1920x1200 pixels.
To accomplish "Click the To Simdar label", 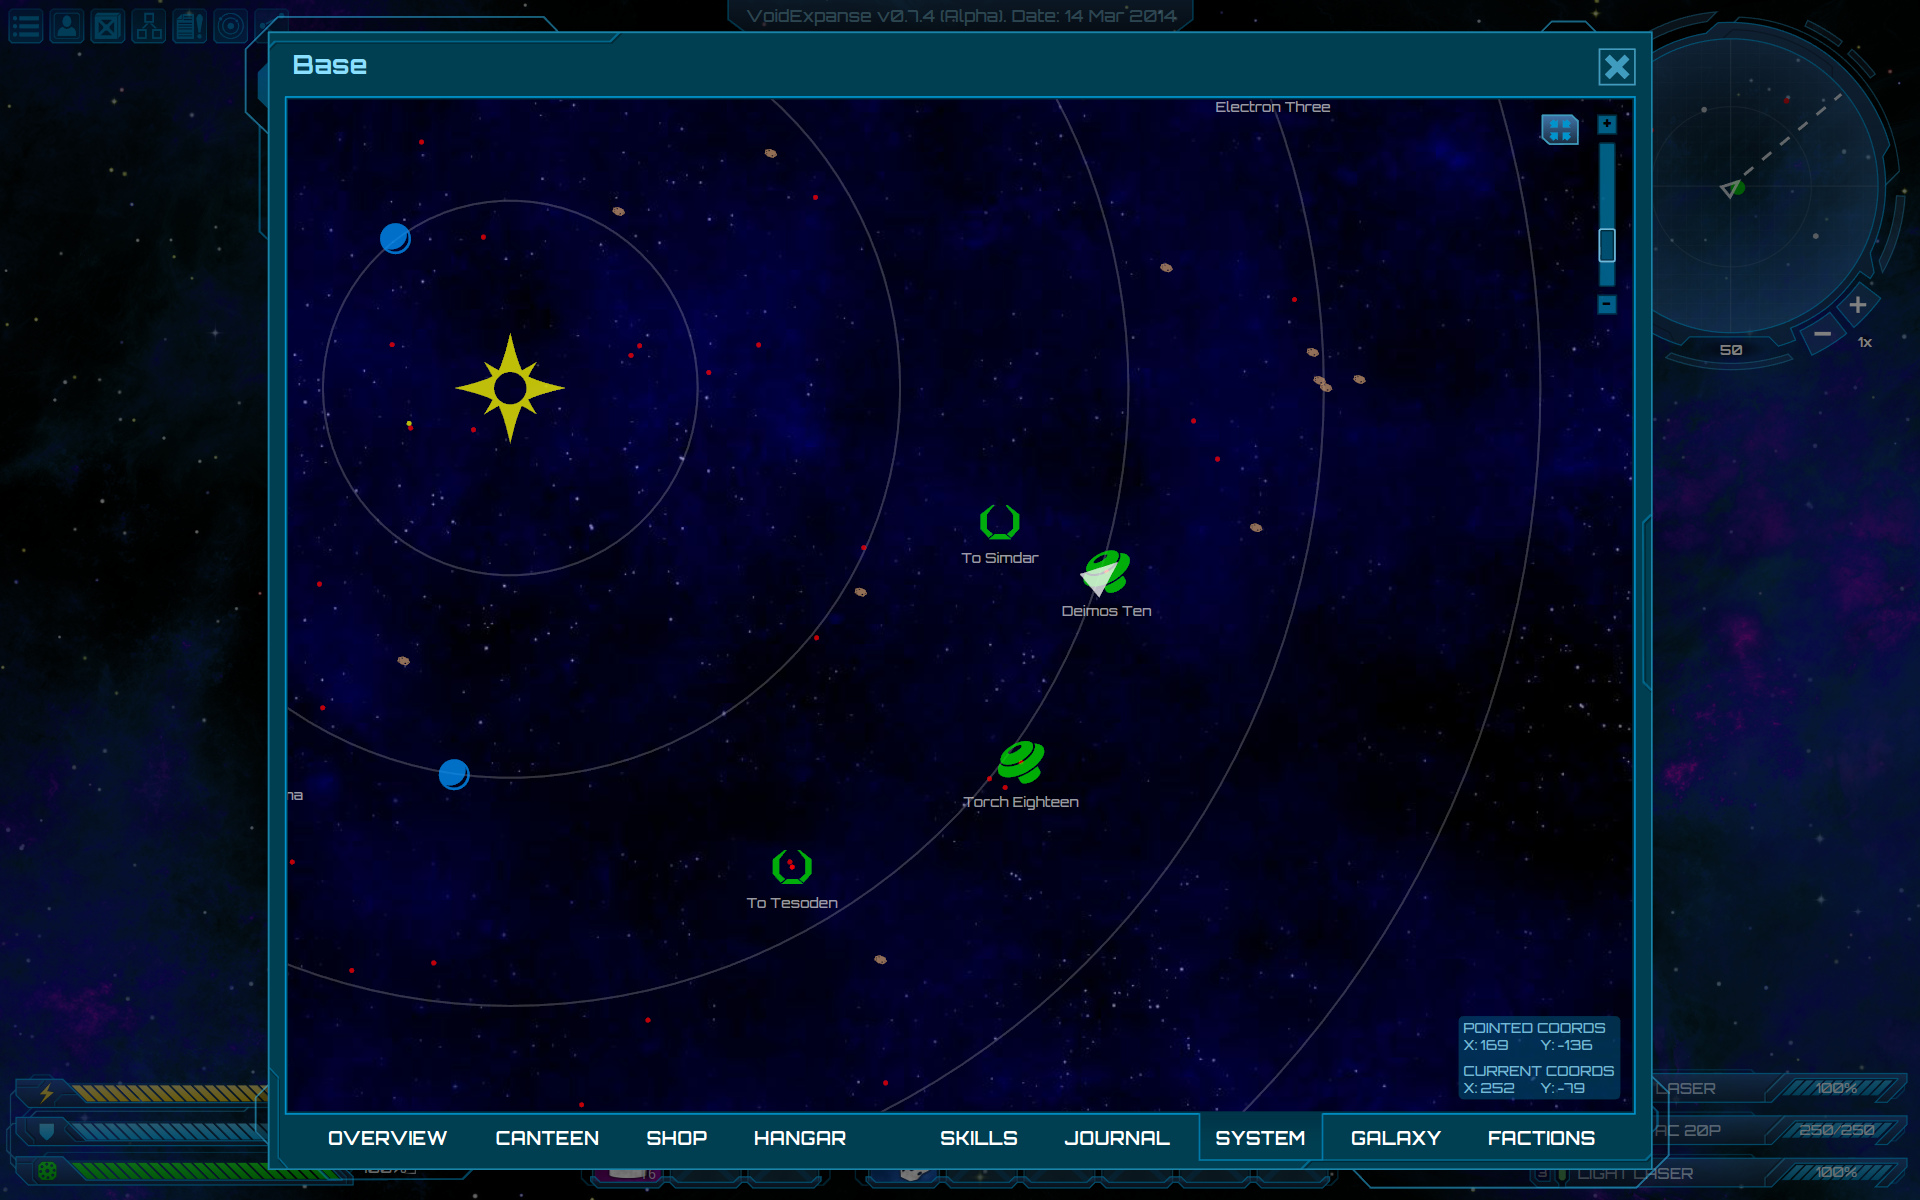I will (999, 558).
